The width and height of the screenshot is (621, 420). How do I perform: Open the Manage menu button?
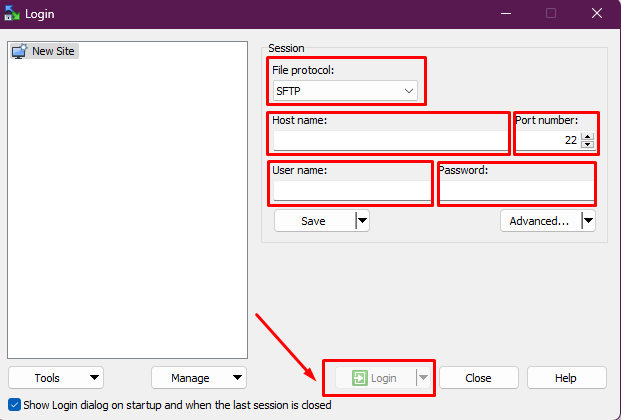[x=198, y=378]
